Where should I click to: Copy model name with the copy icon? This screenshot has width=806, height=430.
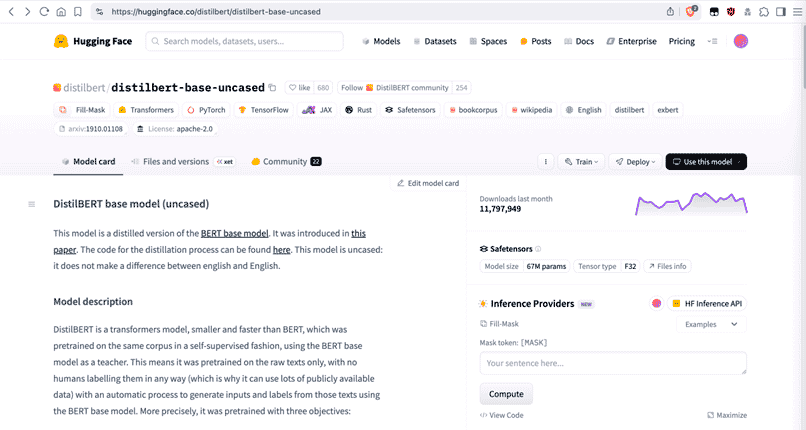coord(272,88)
